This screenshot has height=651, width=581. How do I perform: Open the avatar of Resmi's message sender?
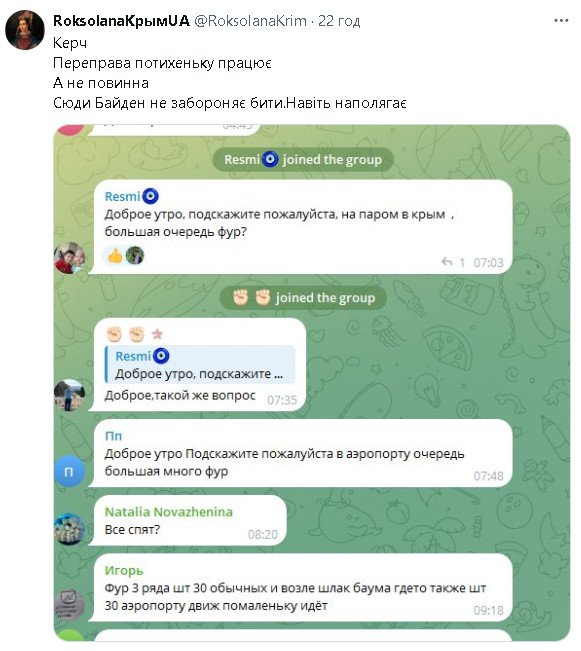pyautogui.click(x=69, y=258)
